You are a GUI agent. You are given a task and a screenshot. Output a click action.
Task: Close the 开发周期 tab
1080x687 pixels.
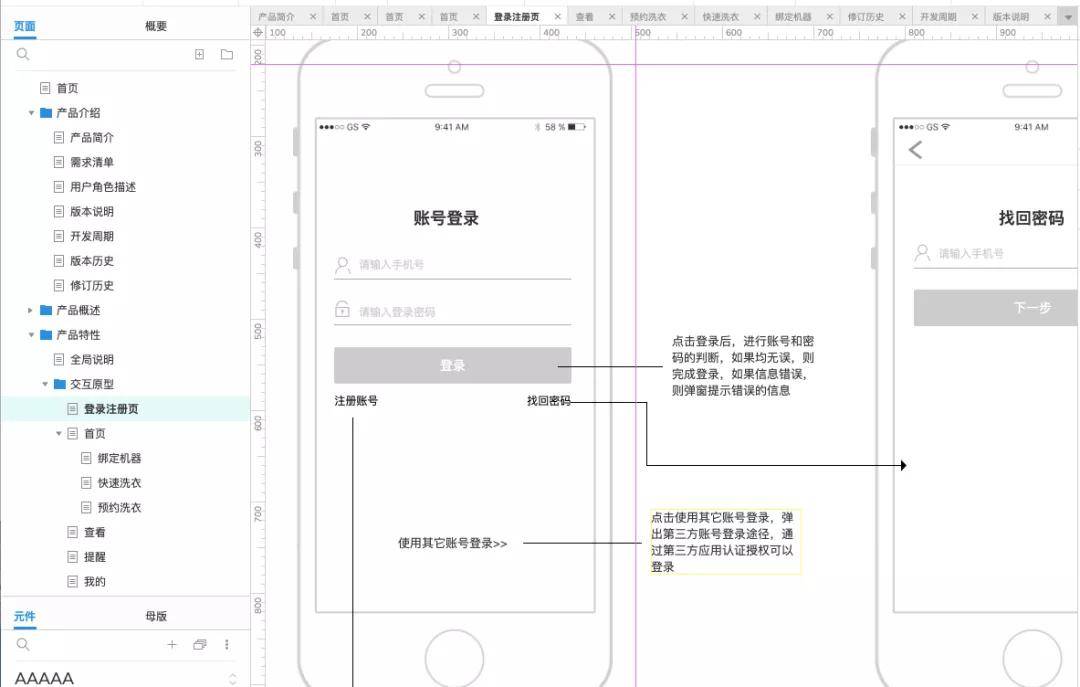[975, 17]
